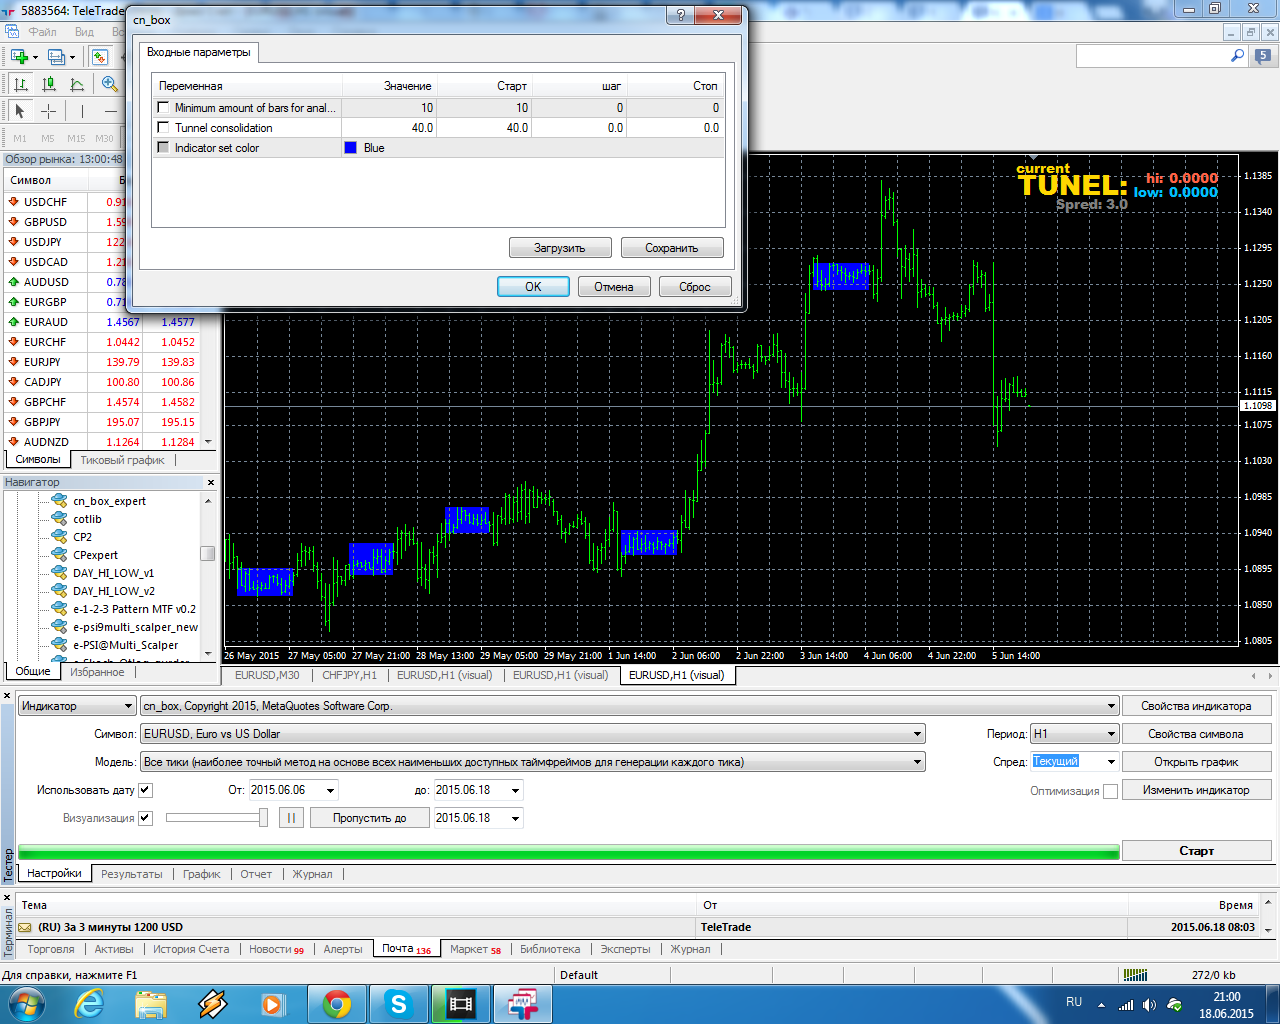Switch chart to bar chart mode

pos(20,84)
